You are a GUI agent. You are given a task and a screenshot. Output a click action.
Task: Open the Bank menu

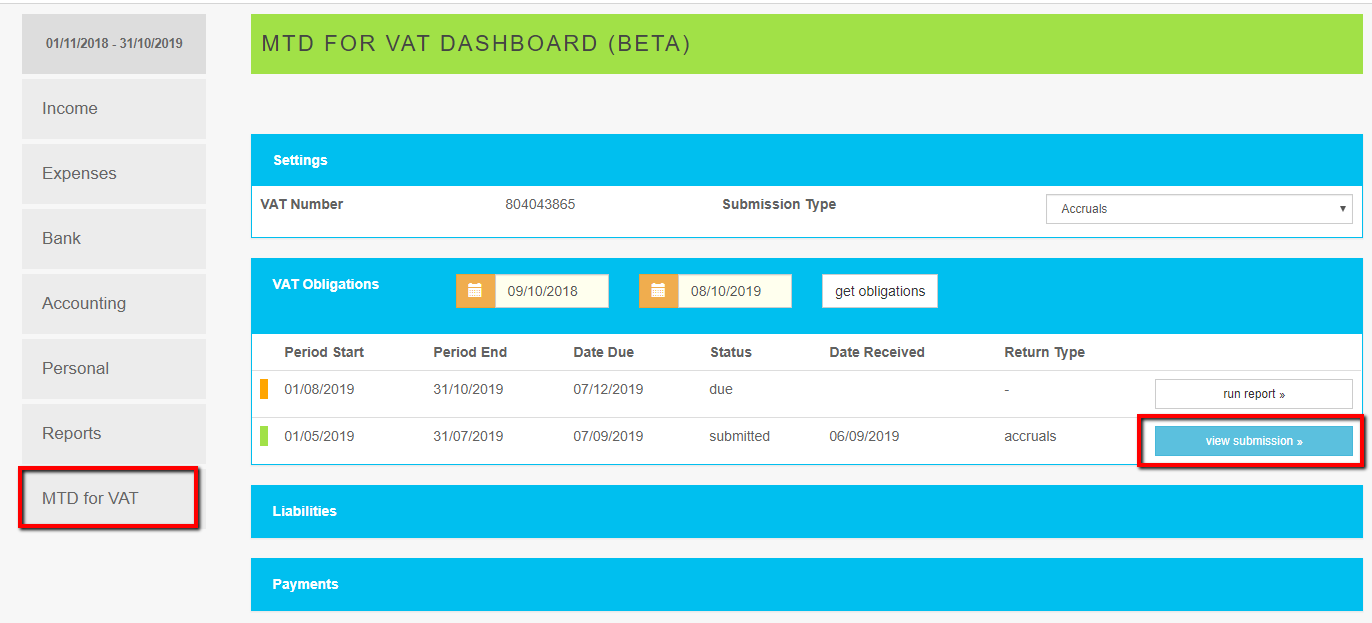[x=114, y=238]
